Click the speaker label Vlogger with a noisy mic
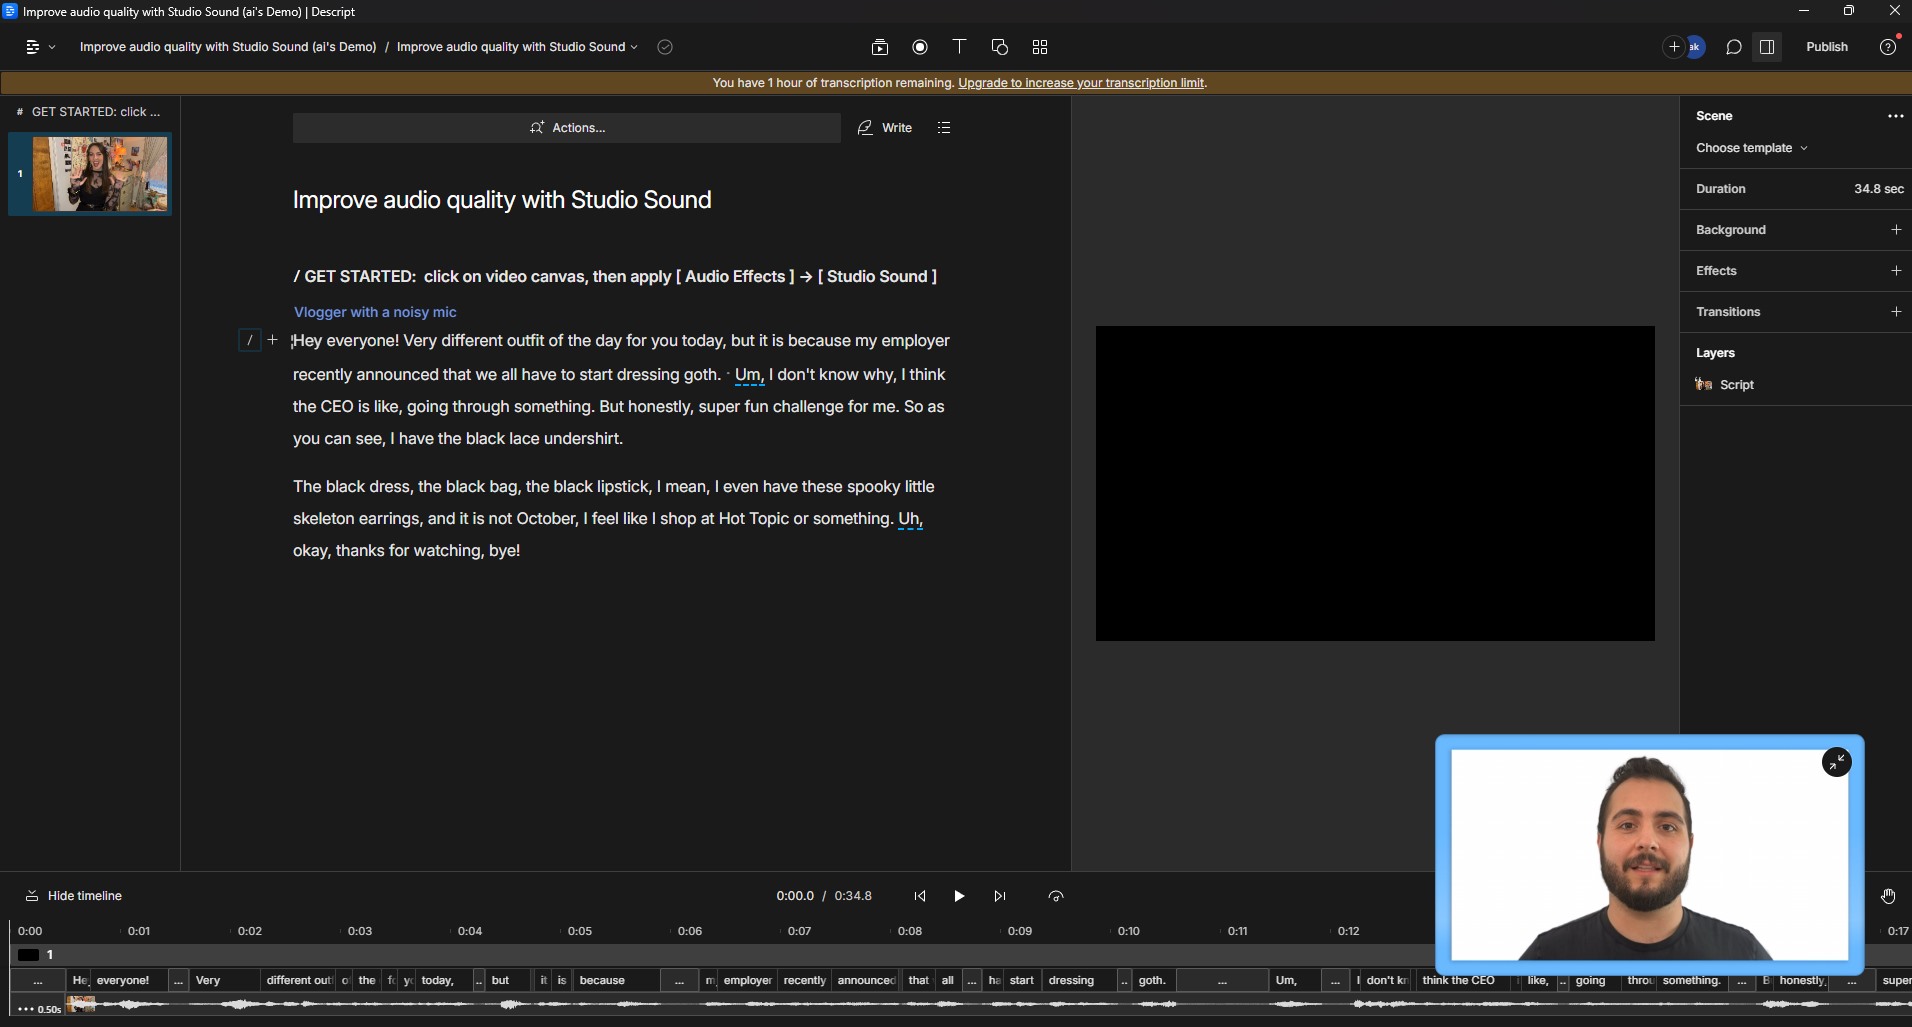This screenshot has height=1027, width=1912. 375,312
